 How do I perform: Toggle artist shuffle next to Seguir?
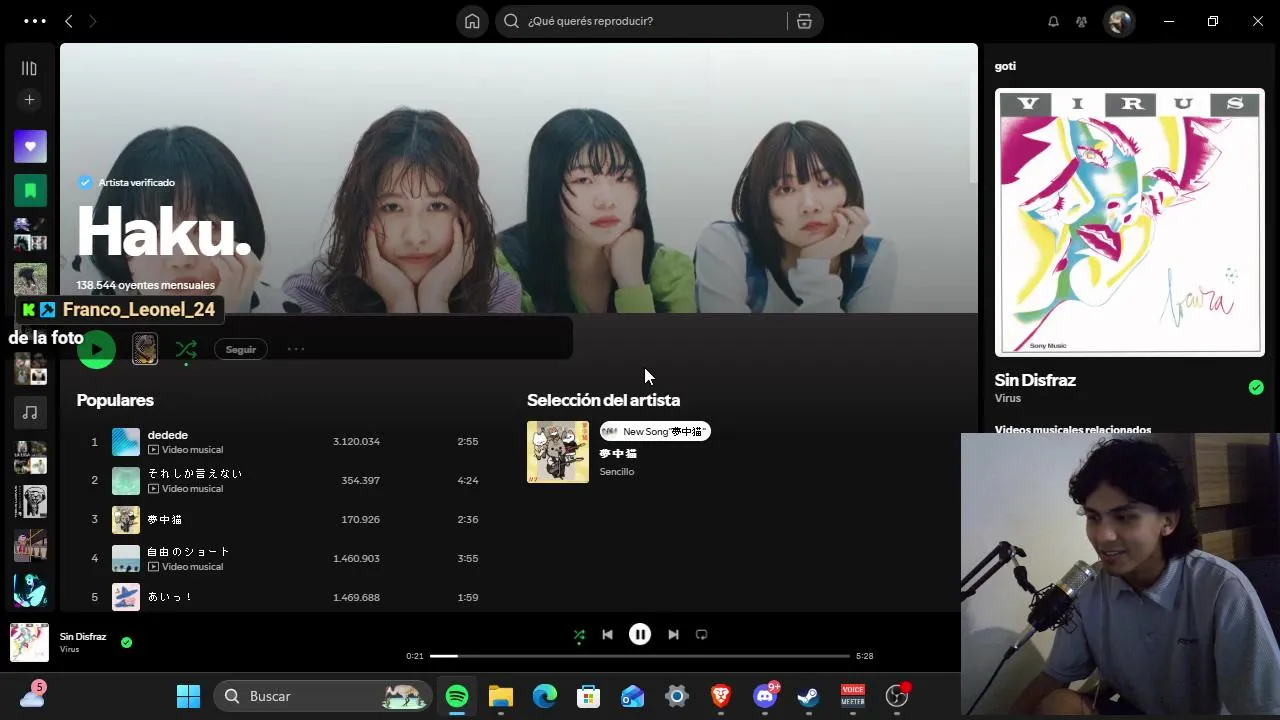pos(186,349)
